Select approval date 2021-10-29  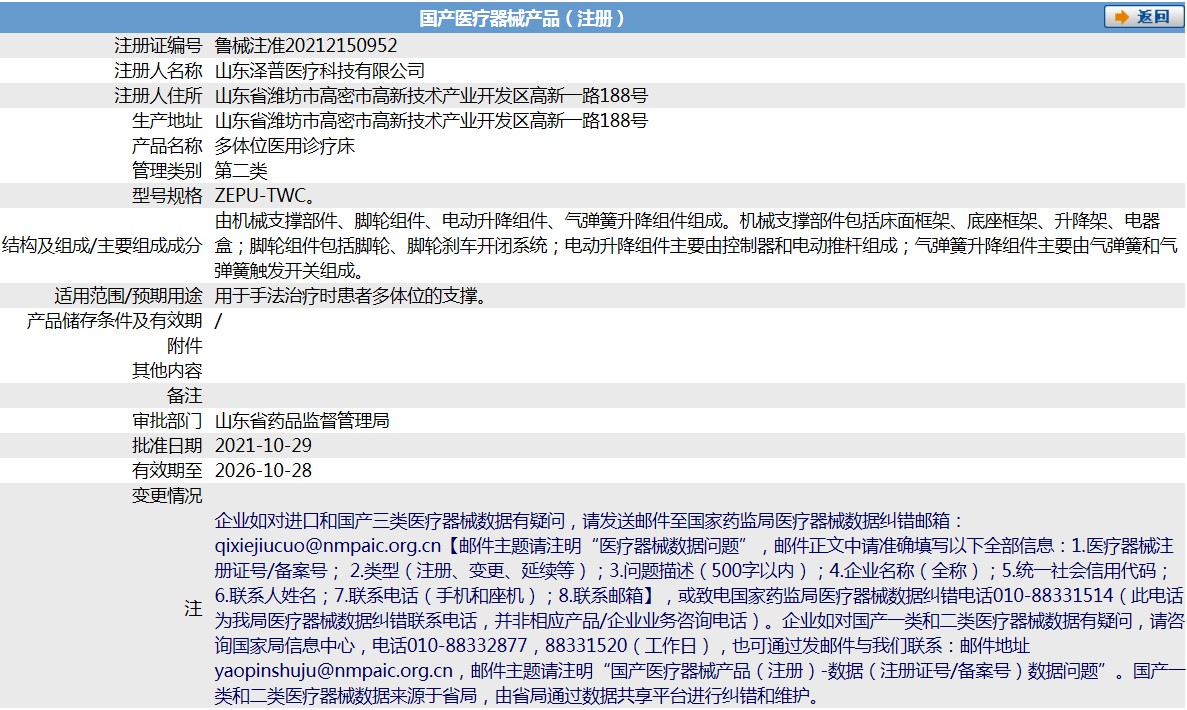click(263, 445)
